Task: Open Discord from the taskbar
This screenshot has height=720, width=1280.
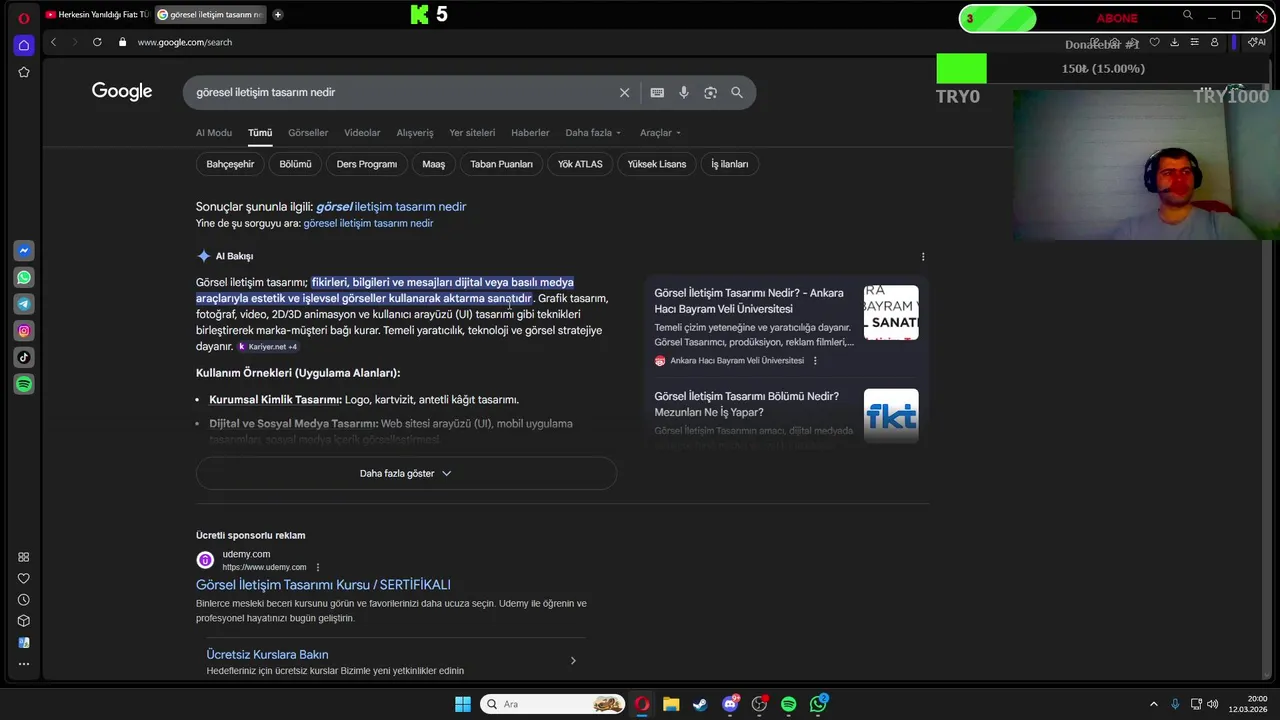Action: [x=730, y=704]
